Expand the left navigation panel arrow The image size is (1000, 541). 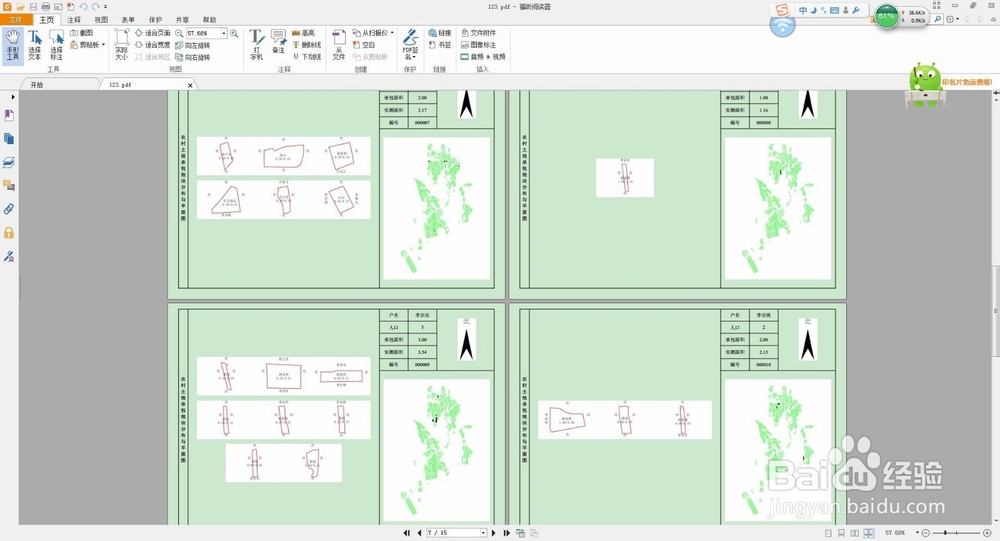click(x=13, y=97)
